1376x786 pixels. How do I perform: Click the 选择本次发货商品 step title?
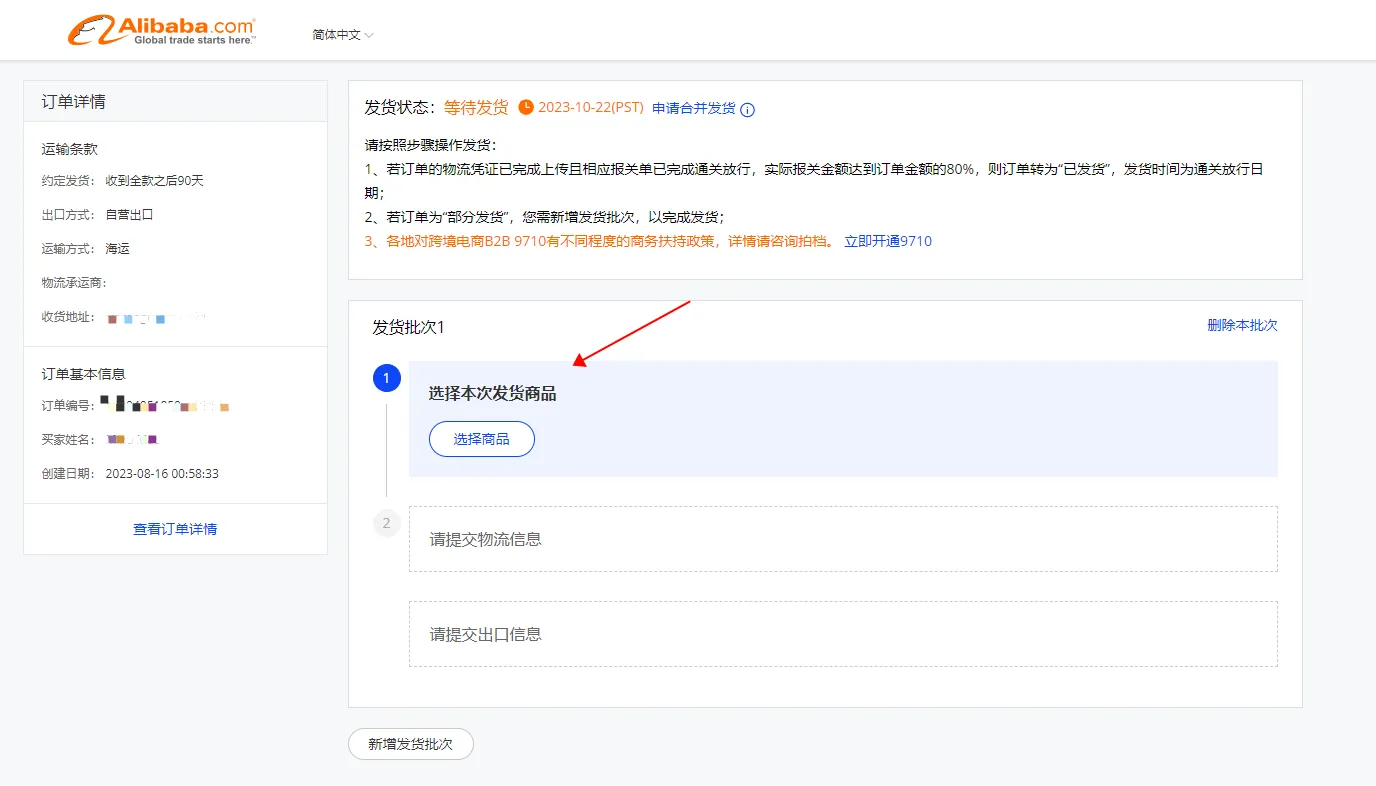coord(492,394)
